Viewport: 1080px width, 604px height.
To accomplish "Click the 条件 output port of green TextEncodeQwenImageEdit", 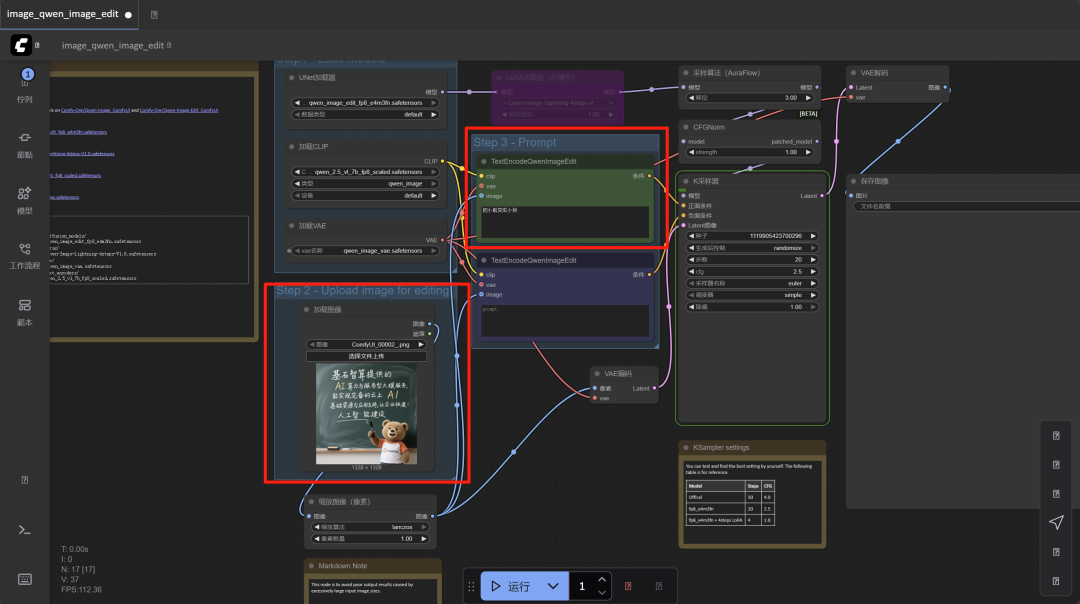I will coord(649,176).
